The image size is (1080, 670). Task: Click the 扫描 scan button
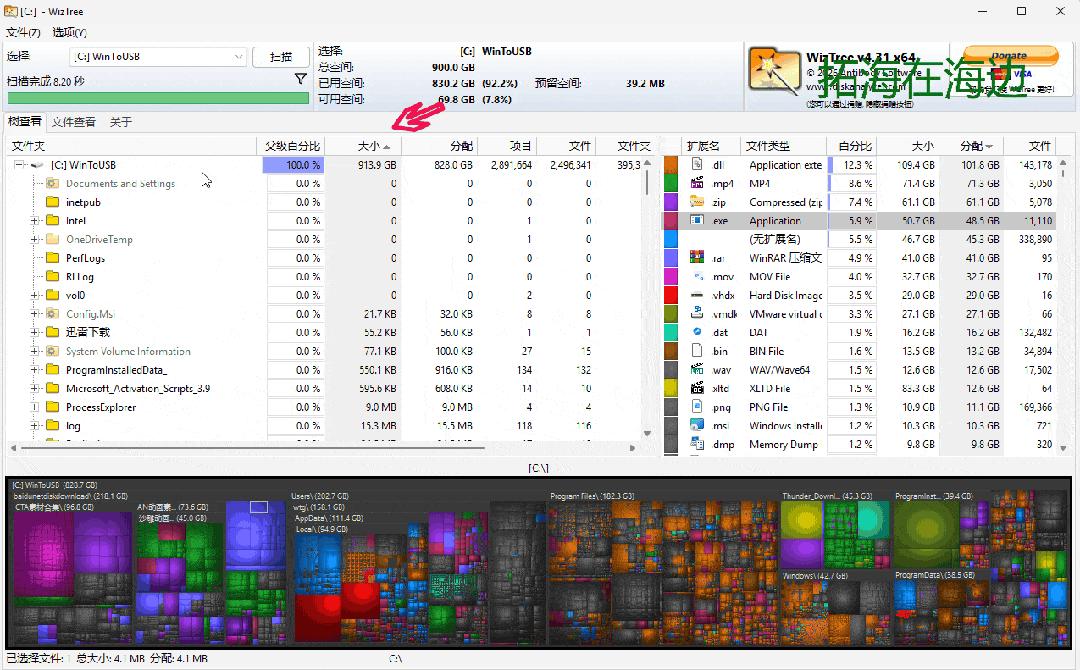280,56
